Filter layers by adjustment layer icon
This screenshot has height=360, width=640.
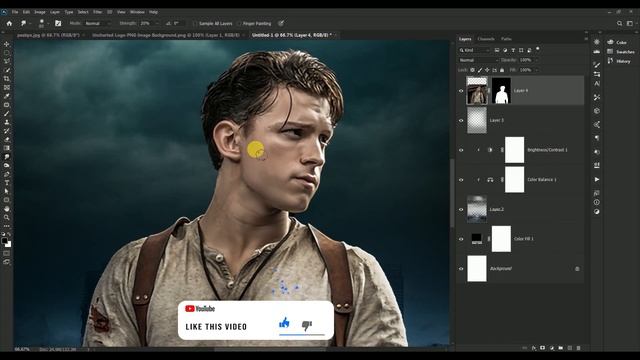[x=505, y=50]
